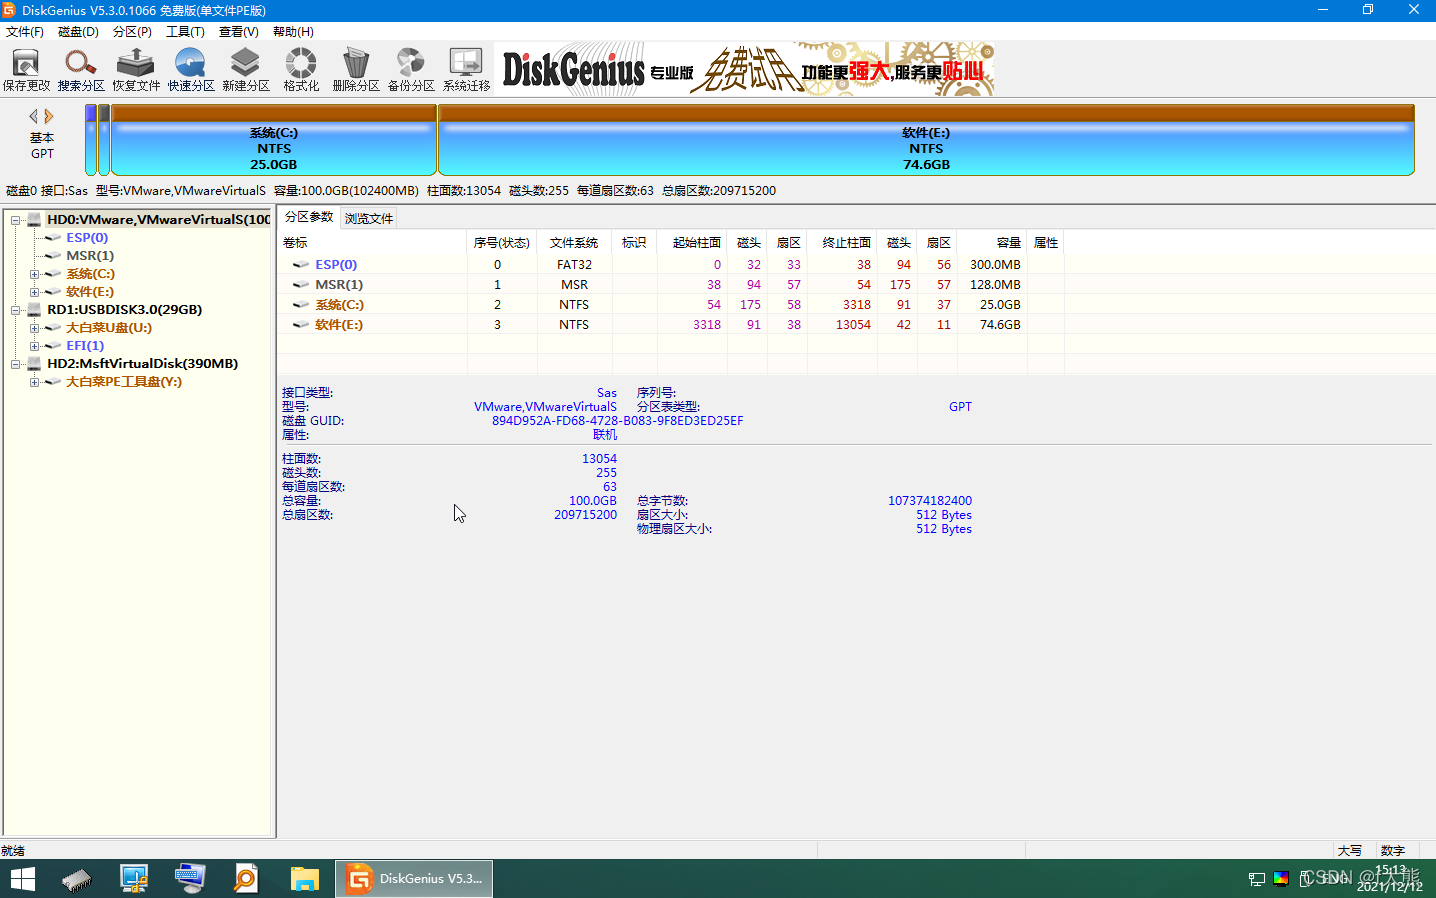Open the 工具(T) menu

tap(185, 32)
